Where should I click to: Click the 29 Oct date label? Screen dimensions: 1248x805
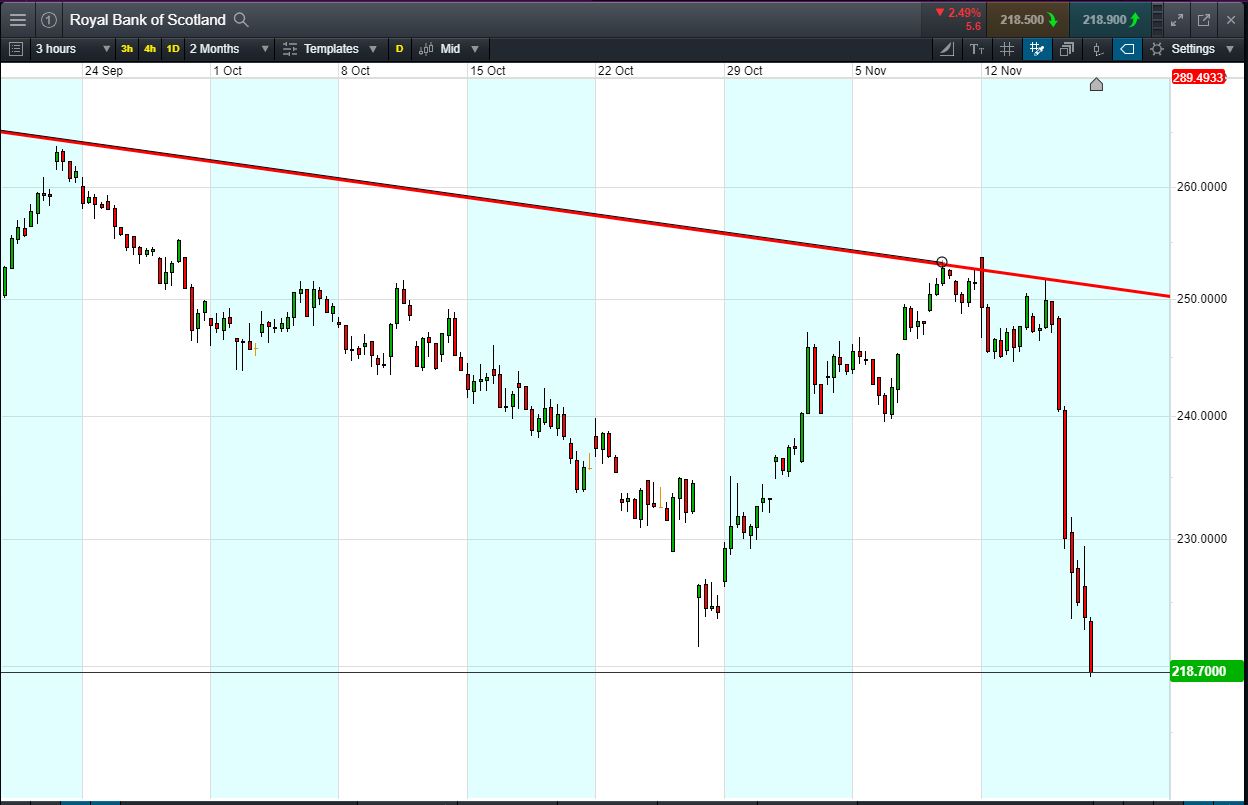pos(744,71)
